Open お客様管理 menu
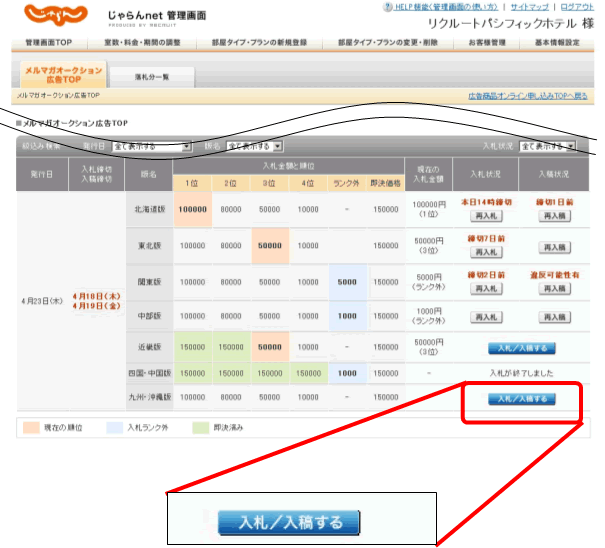The width and height of the screenshot is (605, 548). 487,42
